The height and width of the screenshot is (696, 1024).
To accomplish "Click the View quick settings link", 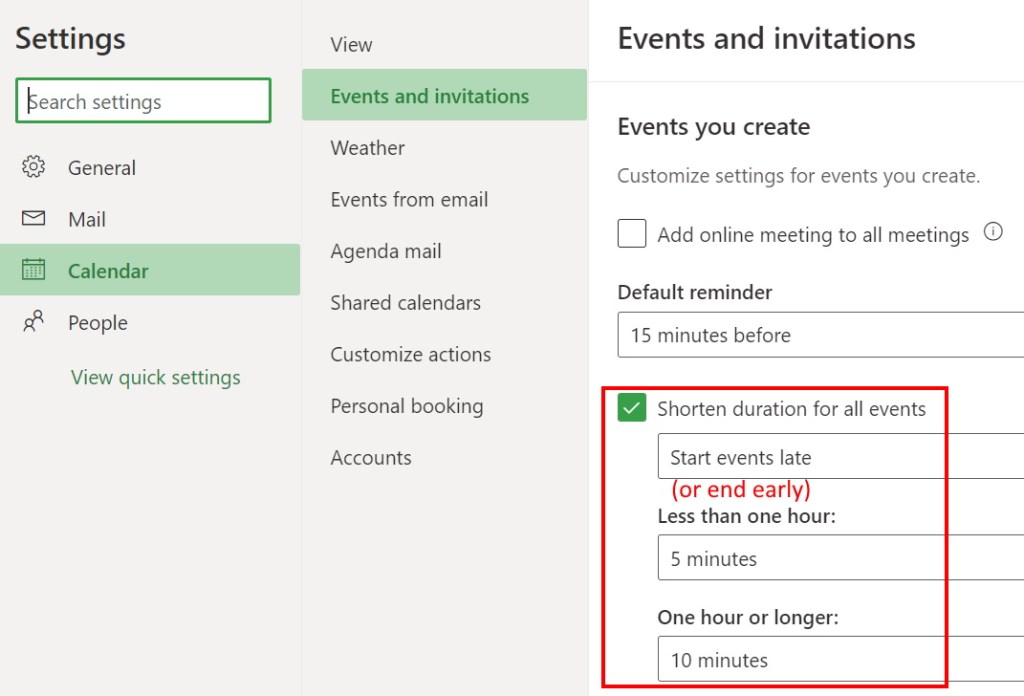I will 155,378.
